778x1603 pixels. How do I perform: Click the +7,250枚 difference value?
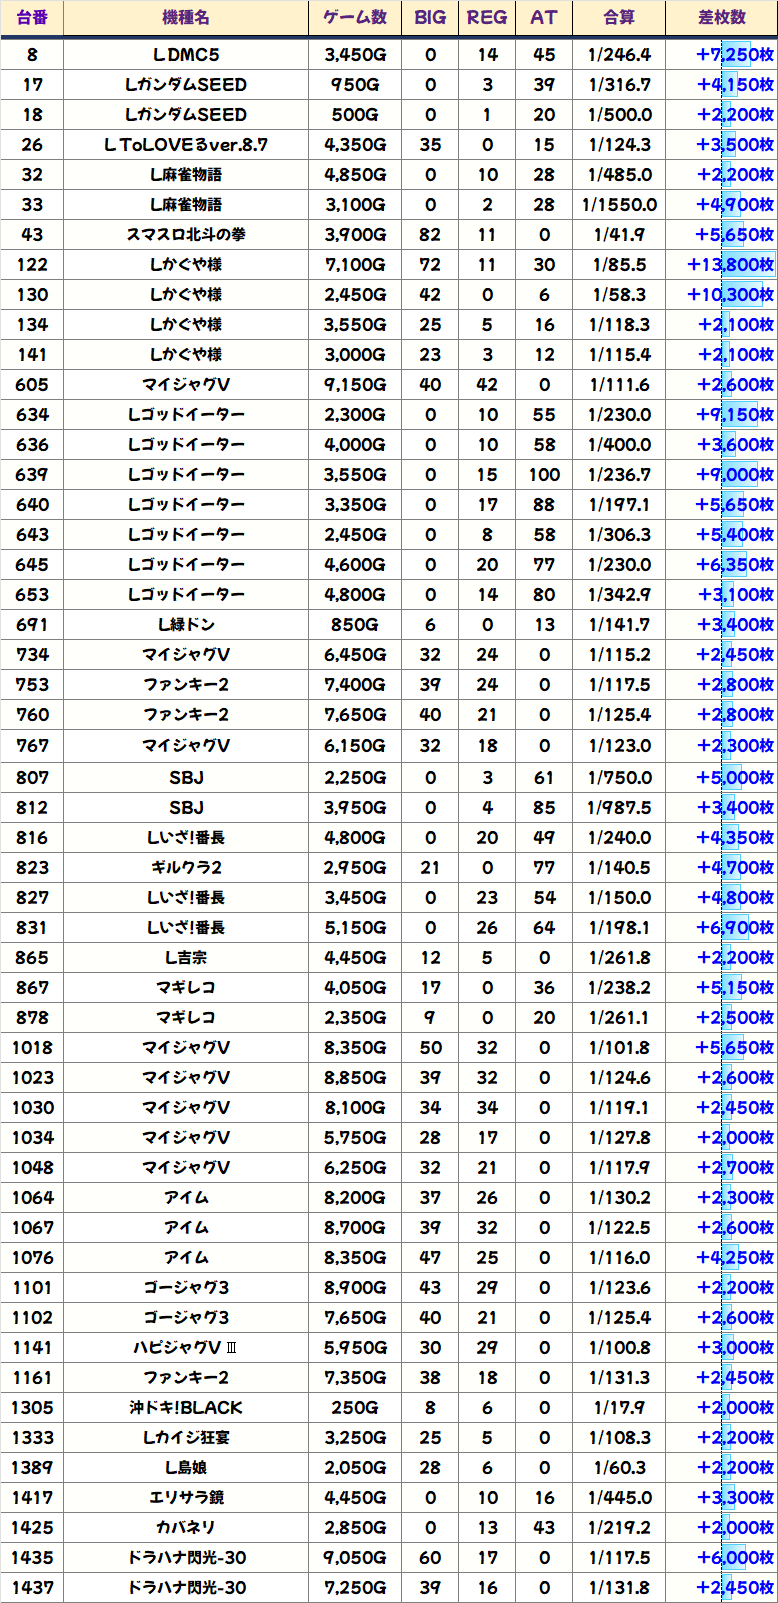point(735,55)
